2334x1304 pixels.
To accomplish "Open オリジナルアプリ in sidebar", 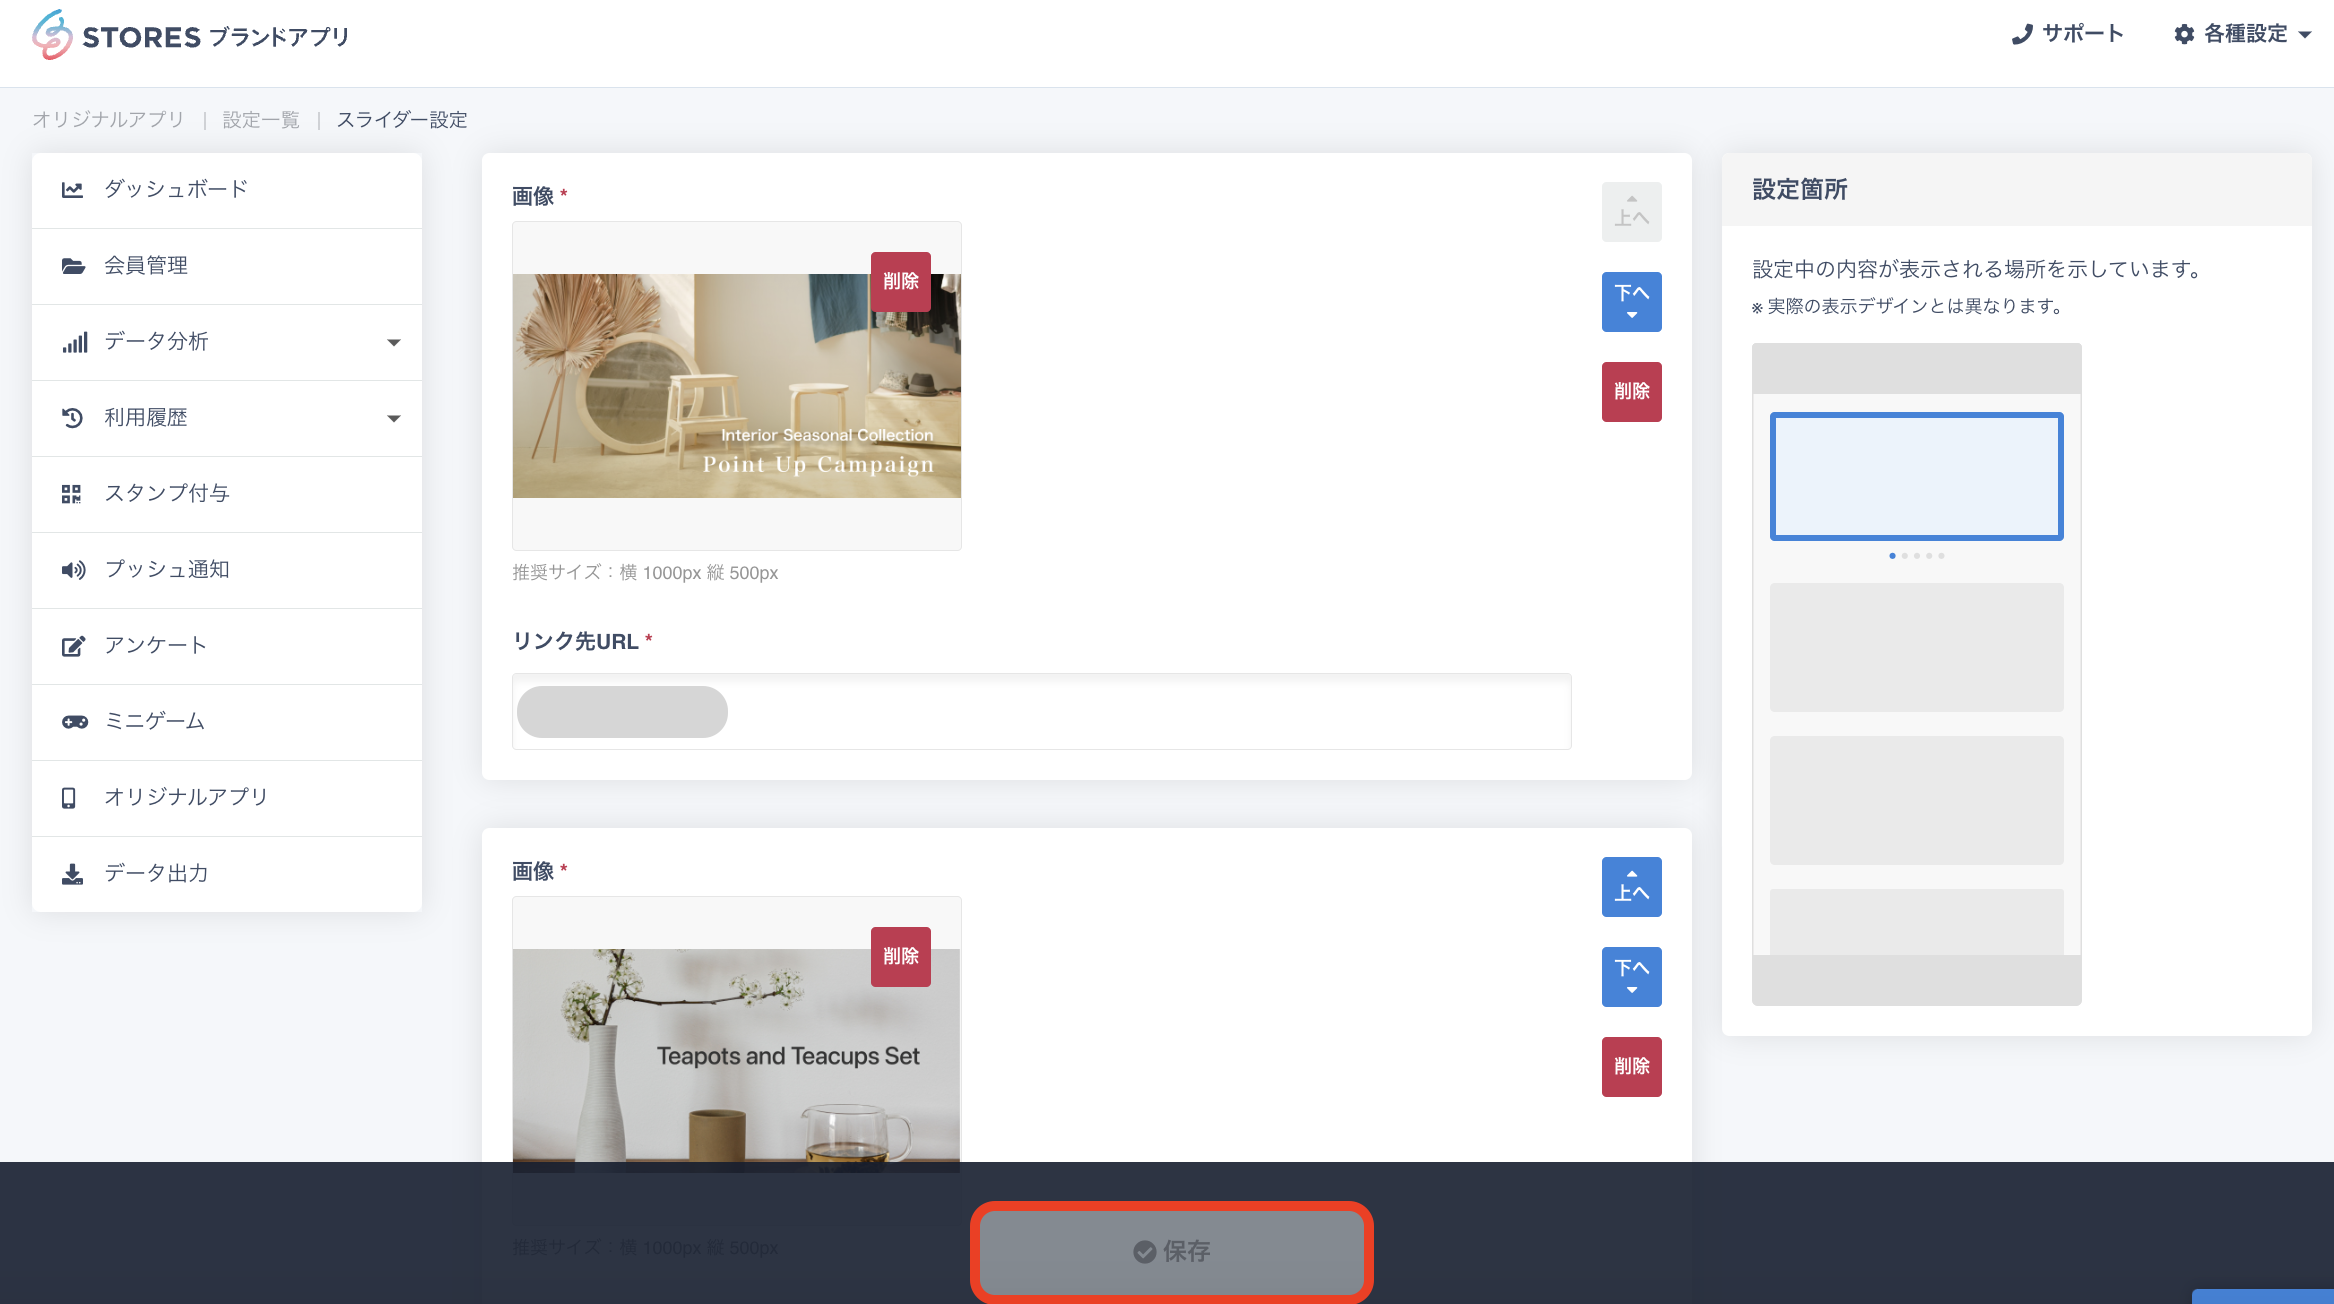I will point(227,798).
